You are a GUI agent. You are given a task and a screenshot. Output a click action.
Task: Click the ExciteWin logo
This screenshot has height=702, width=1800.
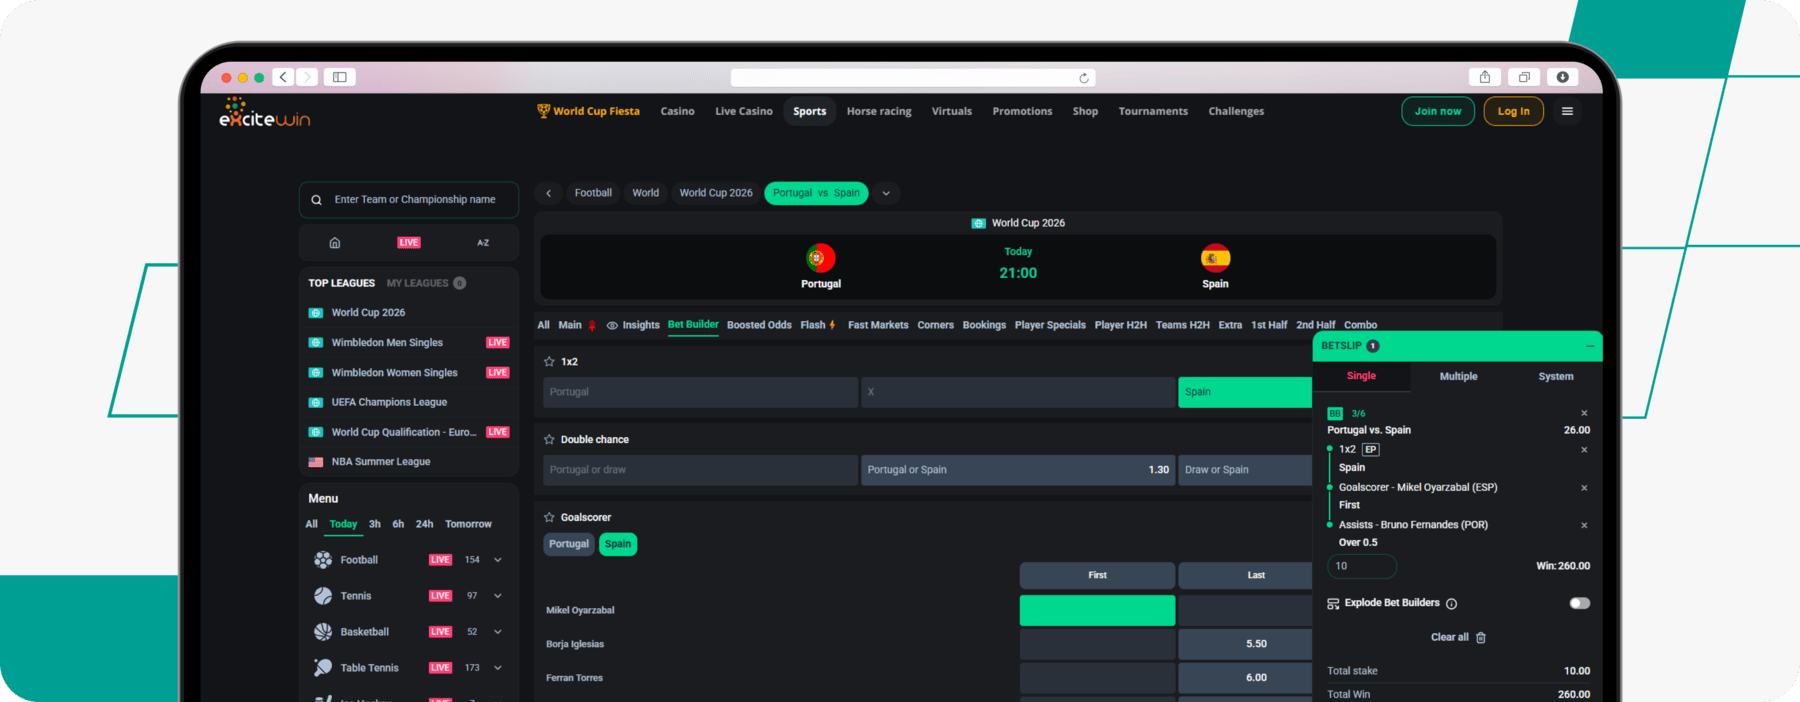265,113
